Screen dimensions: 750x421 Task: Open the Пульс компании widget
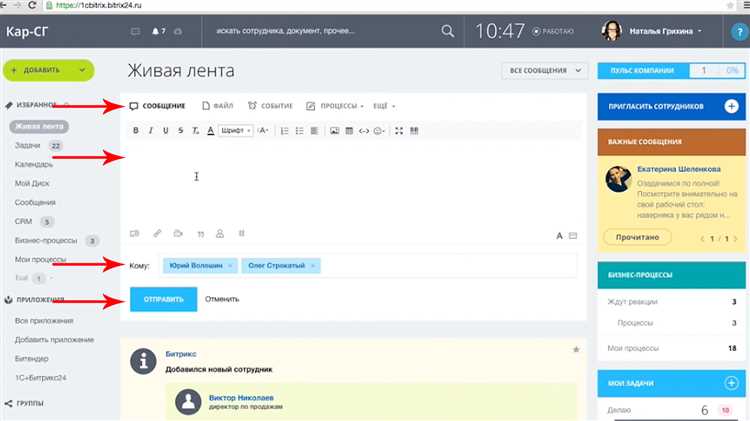click(671, 70)
